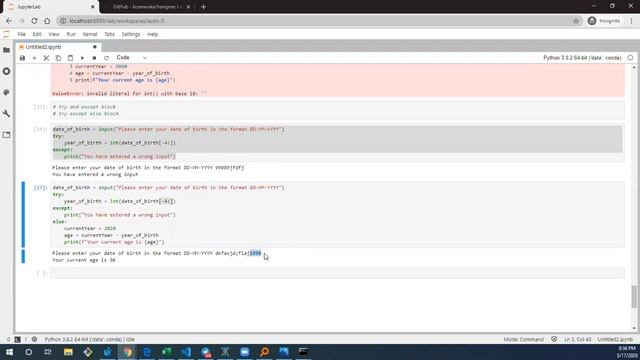Click the terminal count icon in status bar
This screenshot has height=360, width=640.
click(x=18, y=340)
